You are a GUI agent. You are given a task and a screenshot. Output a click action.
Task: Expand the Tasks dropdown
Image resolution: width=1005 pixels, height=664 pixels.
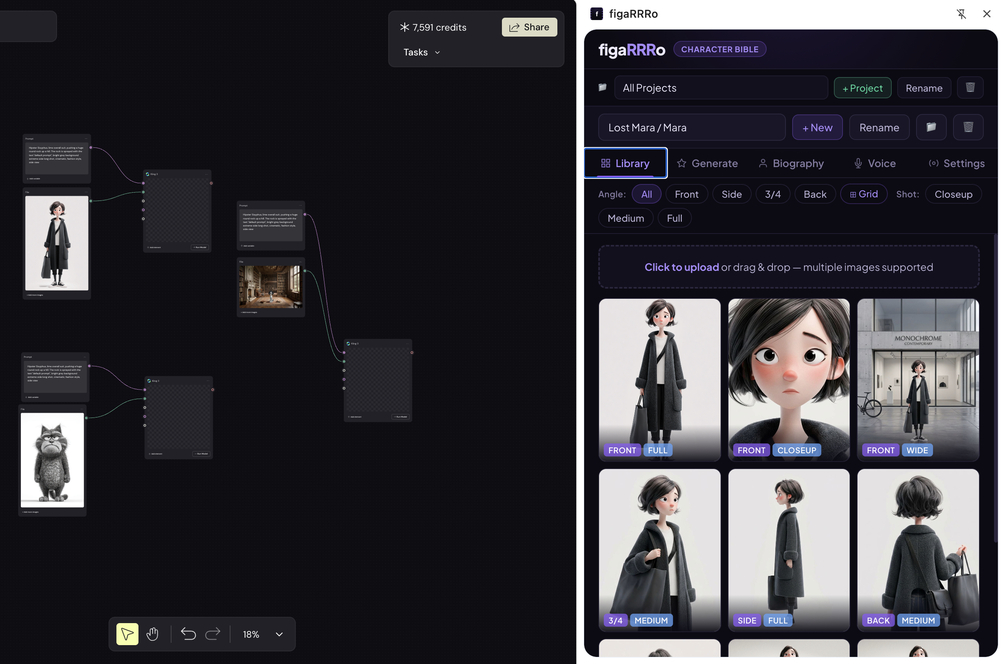click(422, 53)
